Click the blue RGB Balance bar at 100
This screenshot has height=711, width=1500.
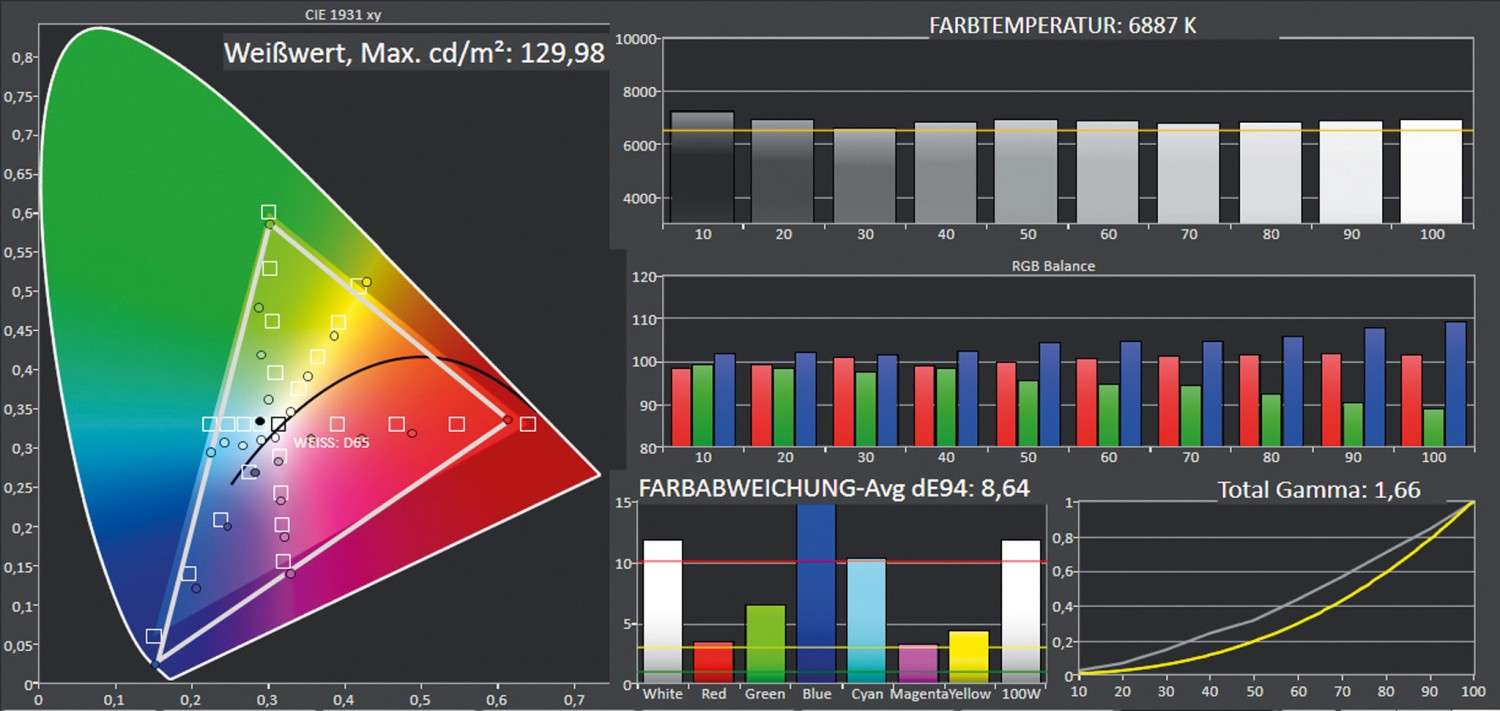click(x=1455, y=384)
